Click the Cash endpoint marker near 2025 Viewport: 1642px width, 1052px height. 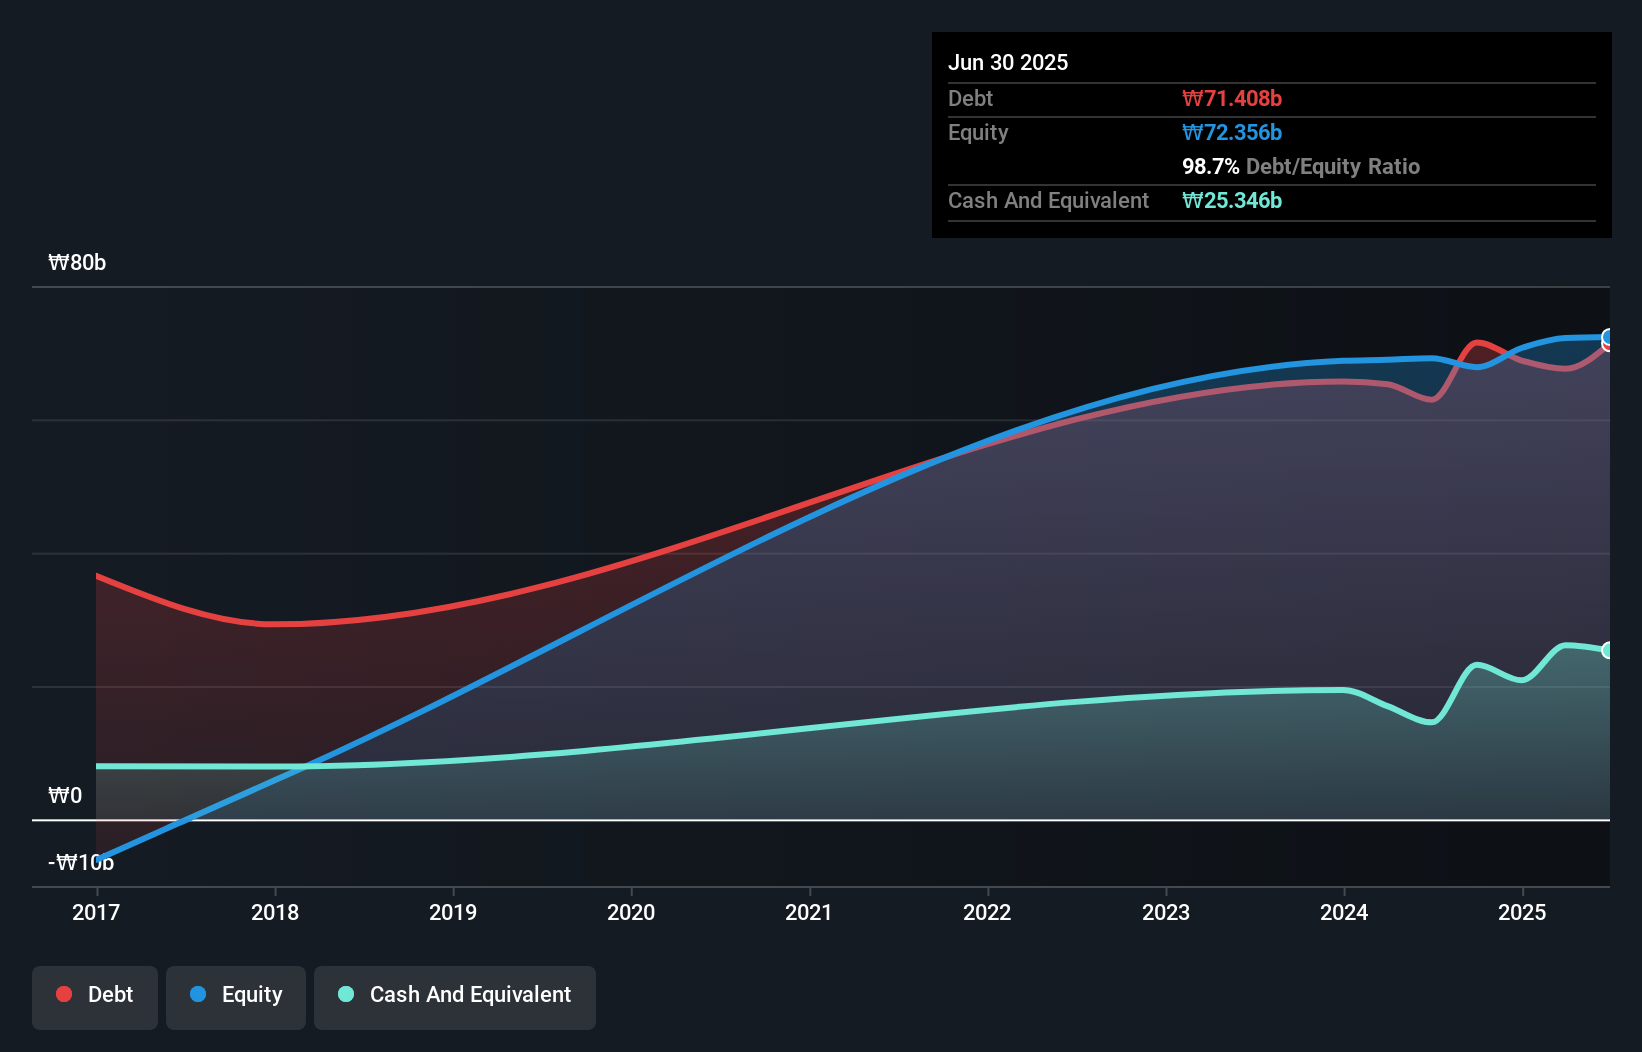(1608, 651)
